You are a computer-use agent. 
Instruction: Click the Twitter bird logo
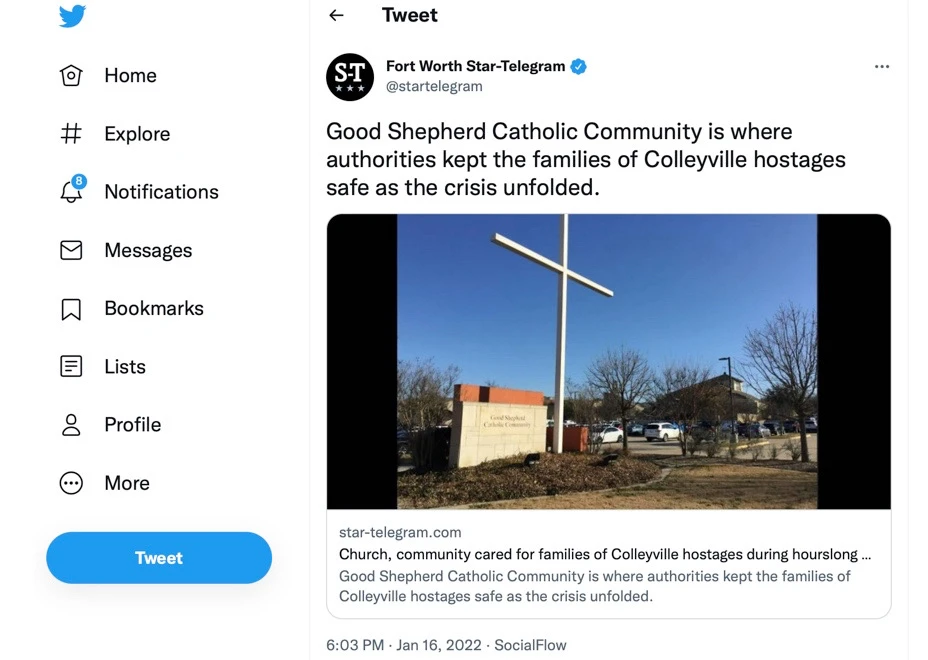click(72, 16)
